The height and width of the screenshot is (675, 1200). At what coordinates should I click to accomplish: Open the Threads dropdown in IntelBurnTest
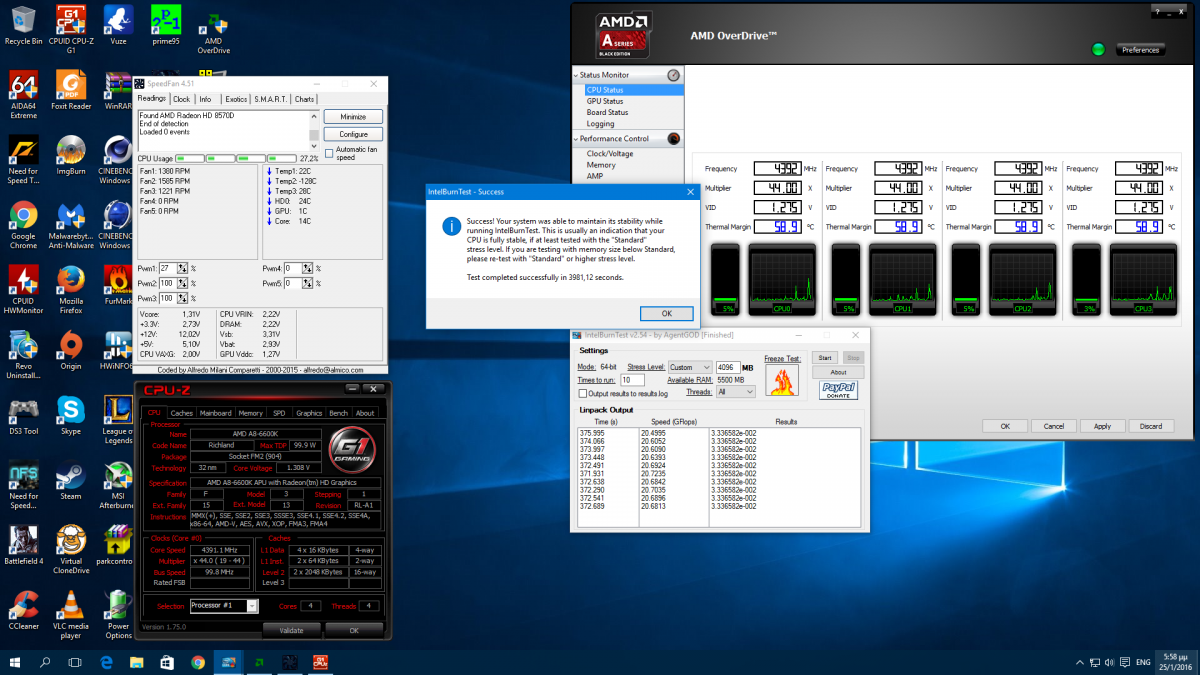(736, 392)
